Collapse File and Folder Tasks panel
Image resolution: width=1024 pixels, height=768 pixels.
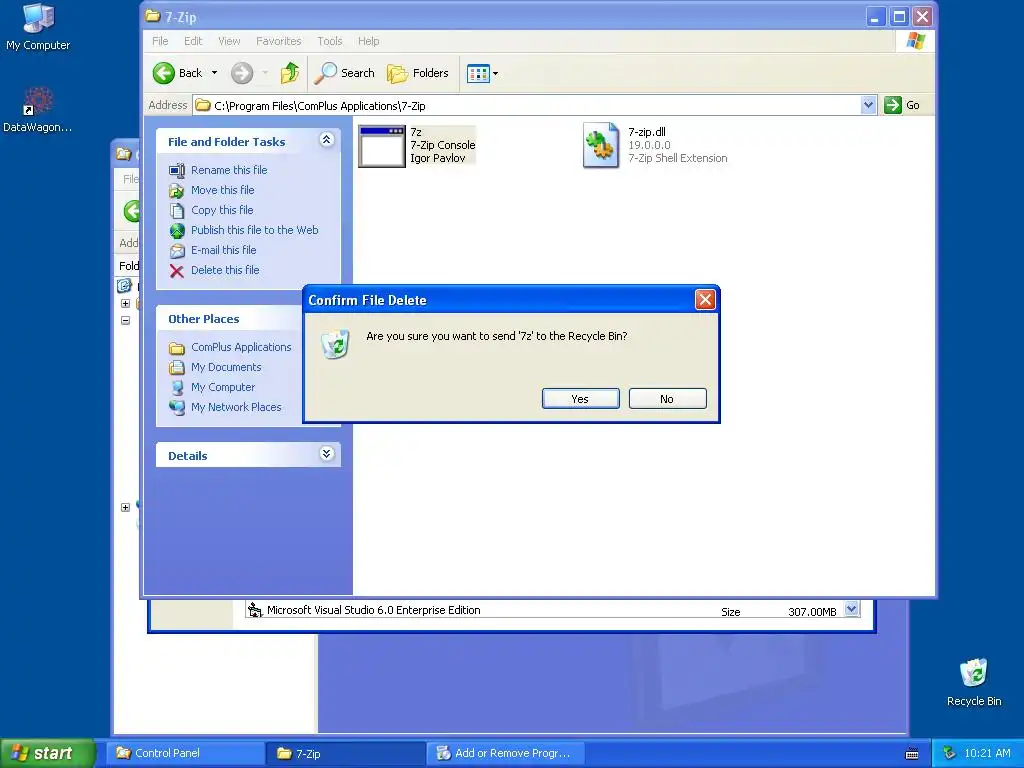(x=327, y=140)
